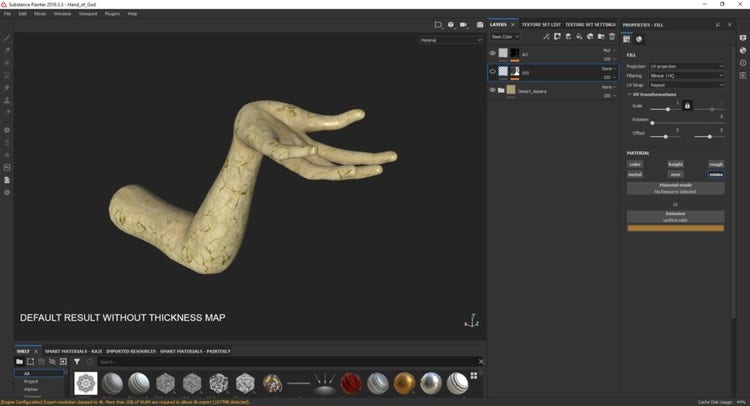Click the orange Emissive uniform color swatch
This screenshot has height=406, width=750.
[x=675, y=228]
